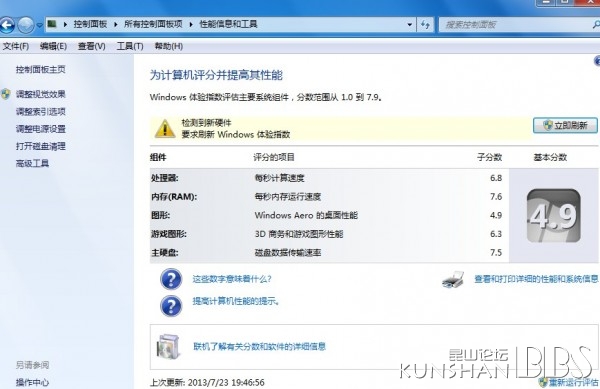This screenshot has height=389, width=600.
Task: Open the 编辑(E) menu
Action: (x=53, y=46)
